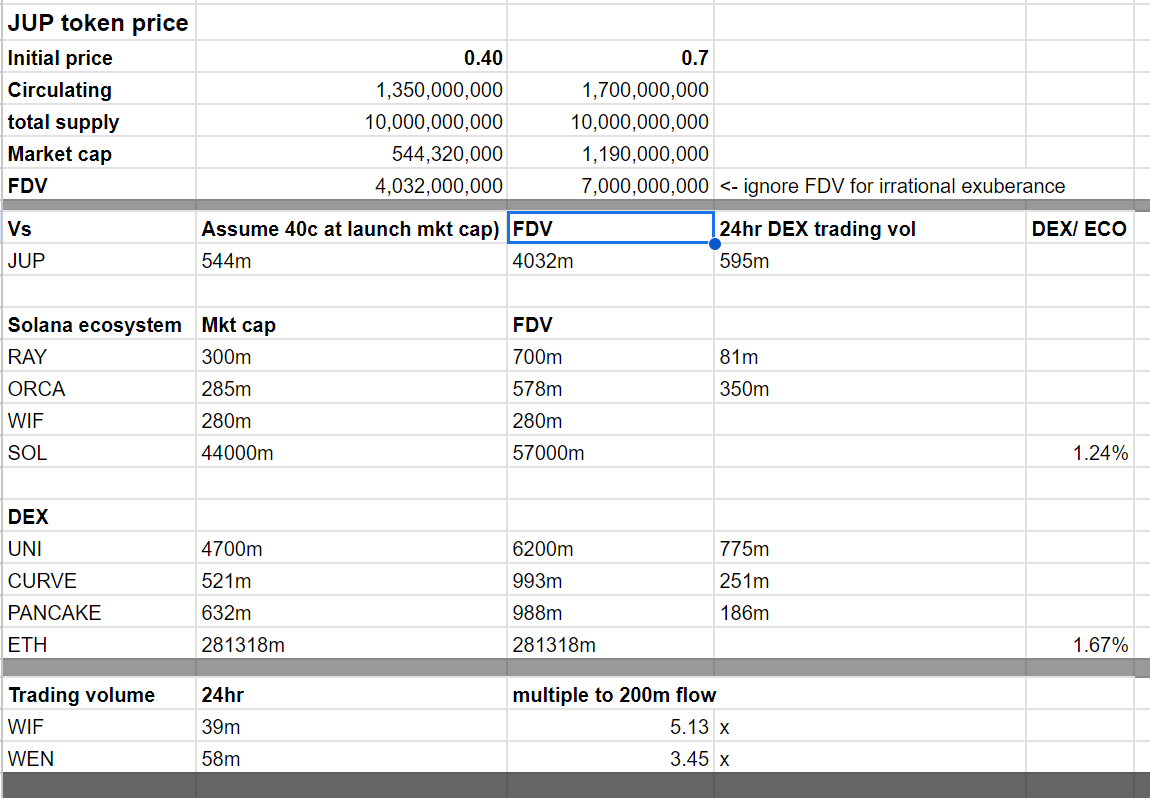
Task: Select CURVE's 251m trading volume cell
Action: (870, 580)
